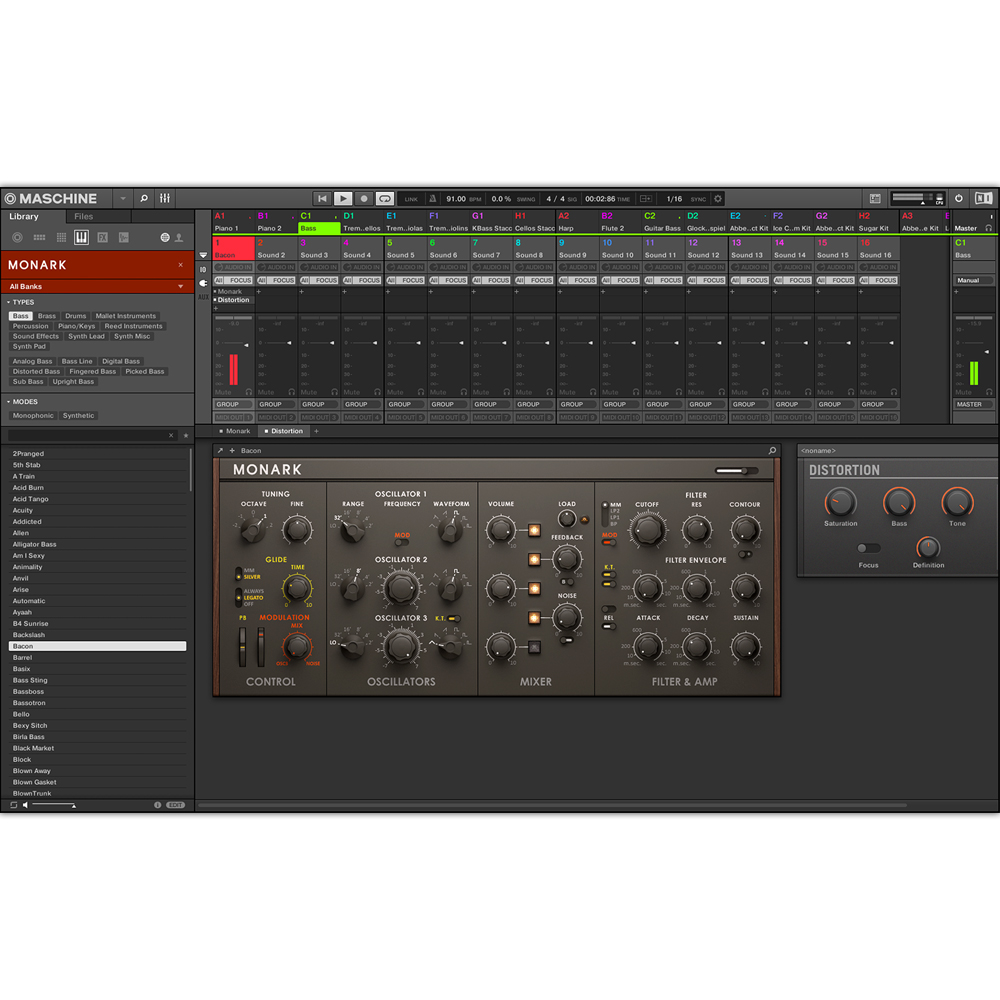Filter by Monophonic mode tag
Image resolution: width=1000 pixels, height=1000 pixels.
(33, 415)
